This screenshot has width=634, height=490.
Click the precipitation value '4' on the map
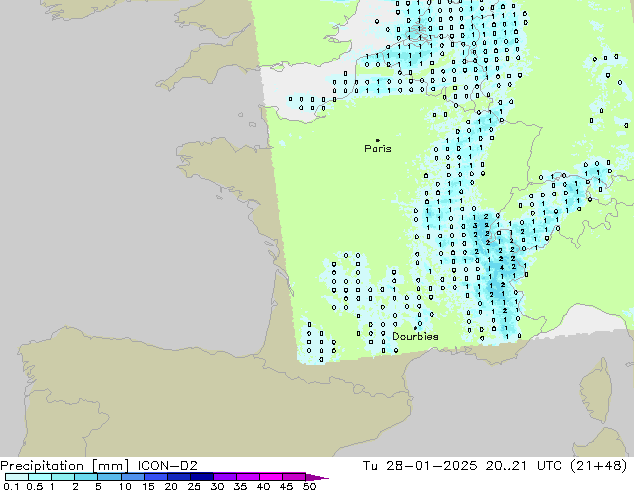[x=502, y=267]
